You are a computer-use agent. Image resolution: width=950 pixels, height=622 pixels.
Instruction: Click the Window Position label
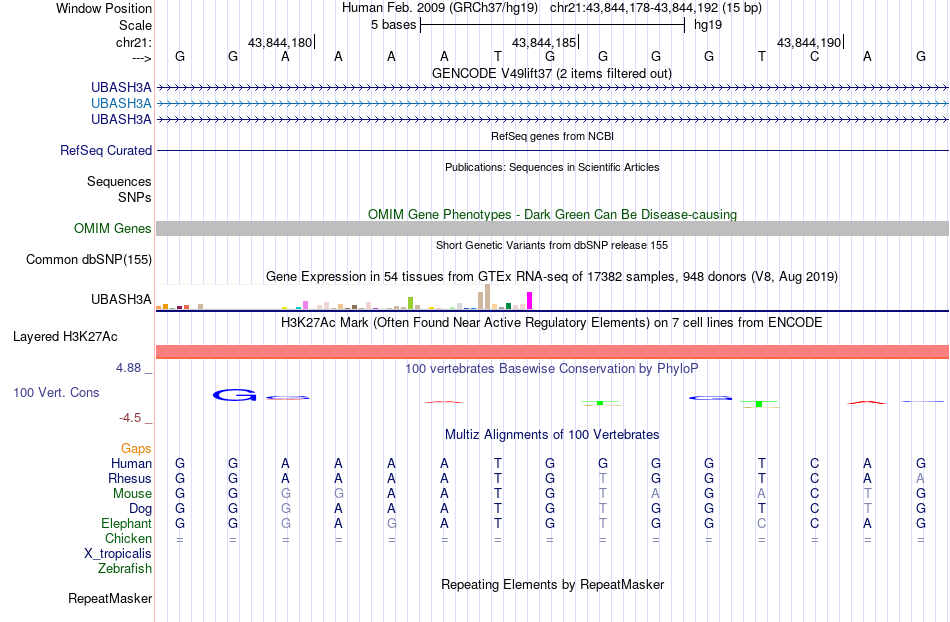coord(104,8)
